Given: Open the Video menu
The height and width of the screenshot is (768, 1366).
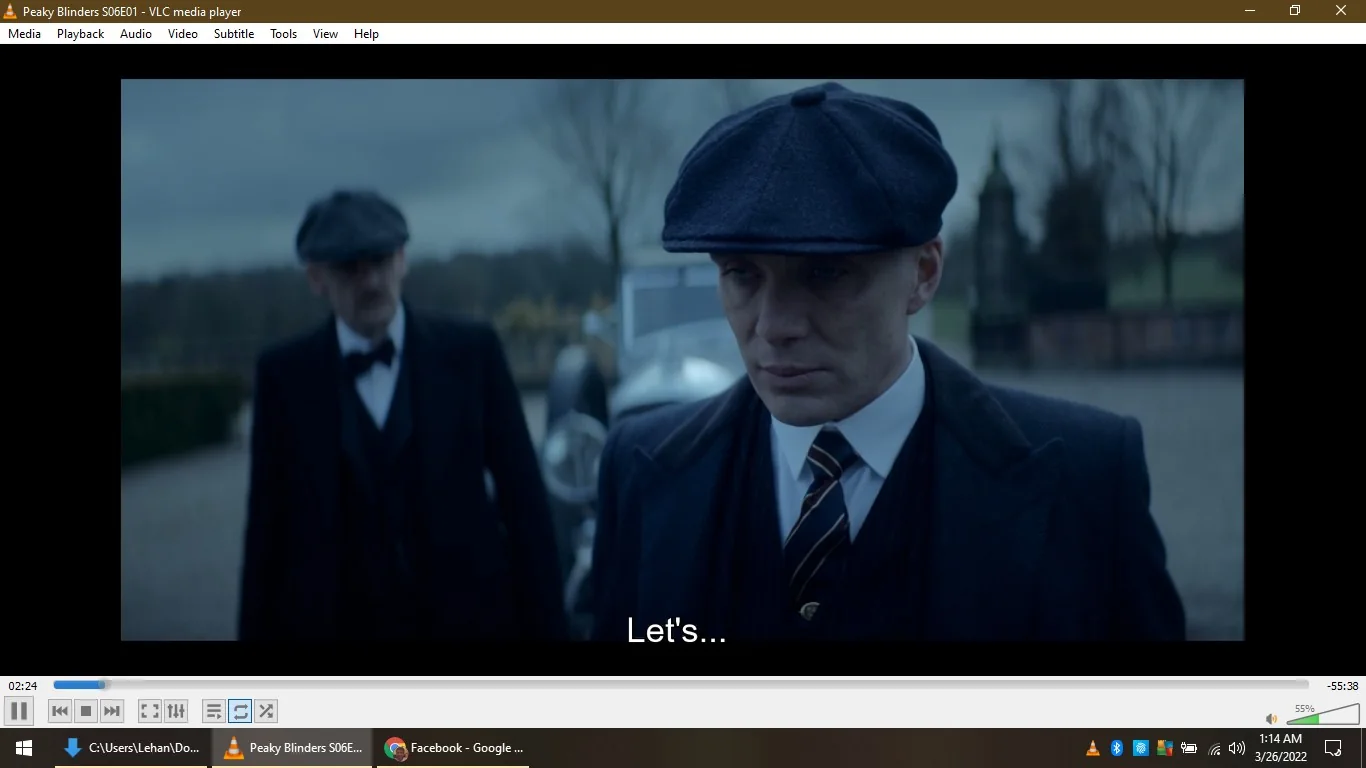Looking at the screenshot, I should pos(183,34).
